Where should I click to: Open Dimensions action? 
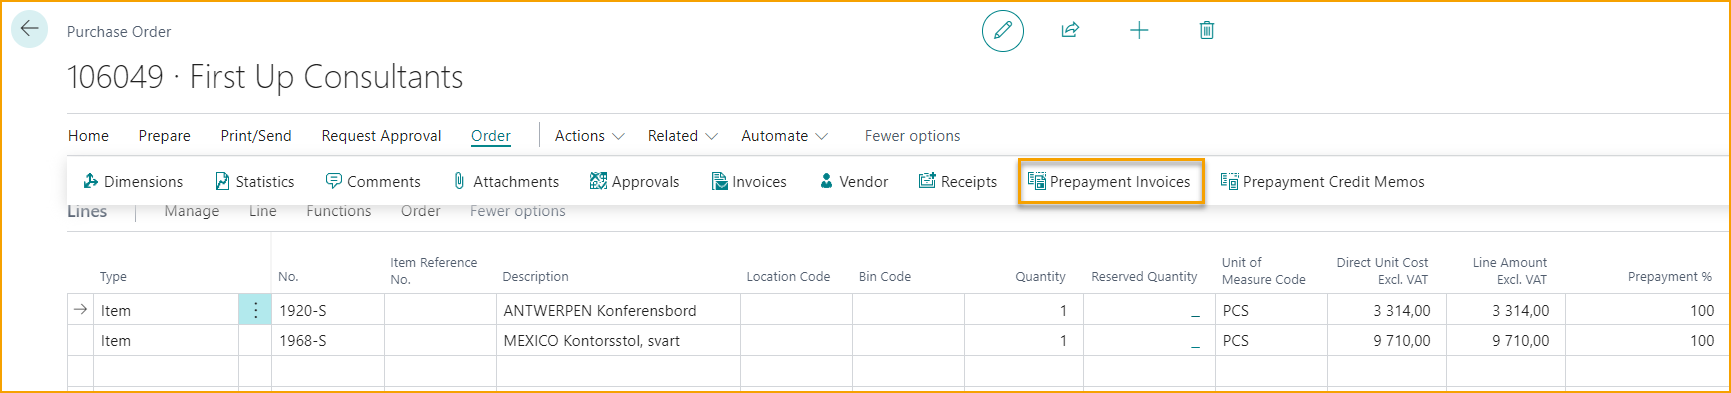pos(133,181)
